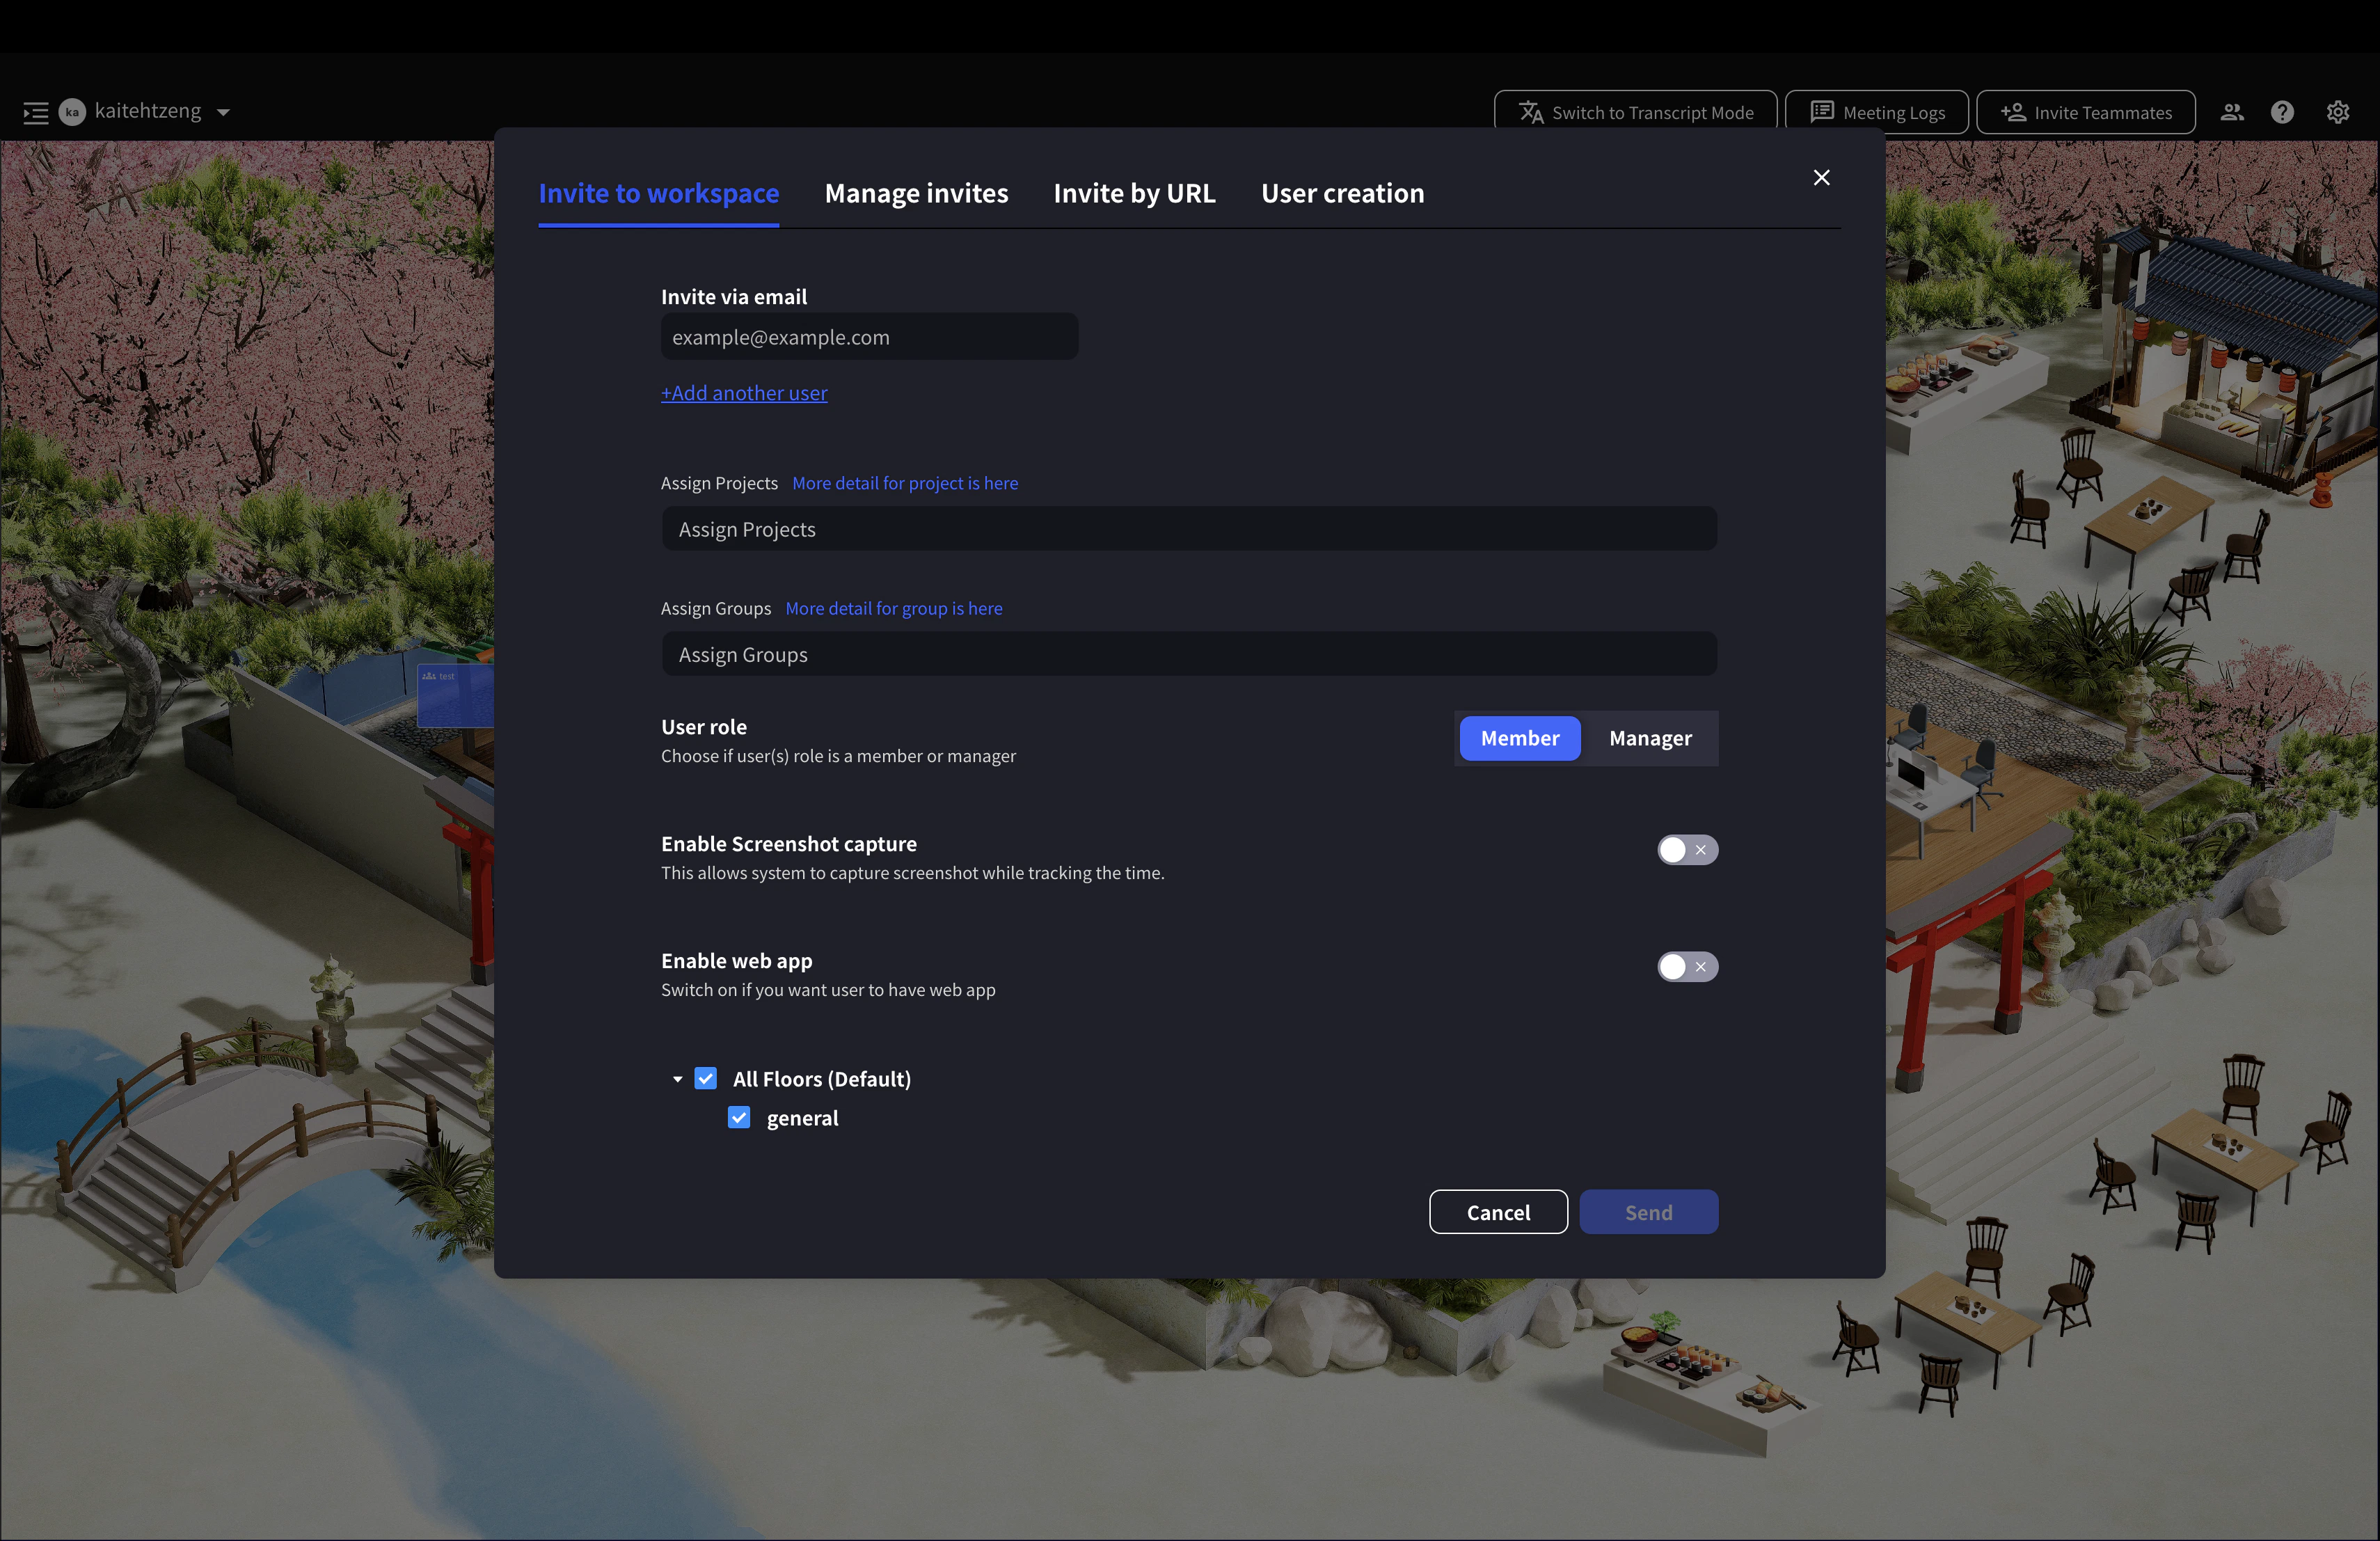The height and width of the screenshot is (1541, 2380).
Task: Toggle the Enable web app switch
Action: click(1687, 967)
